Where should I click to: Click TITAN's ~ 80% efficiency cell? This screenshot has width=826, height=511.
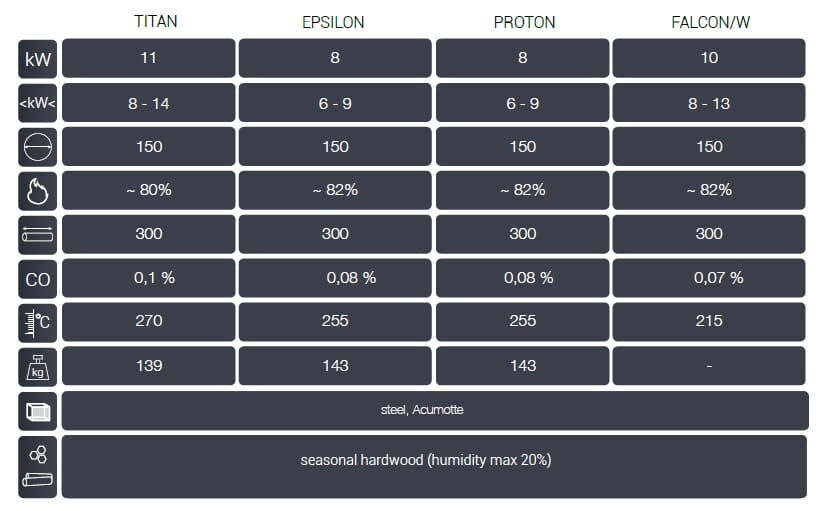[x=149, y=190]
